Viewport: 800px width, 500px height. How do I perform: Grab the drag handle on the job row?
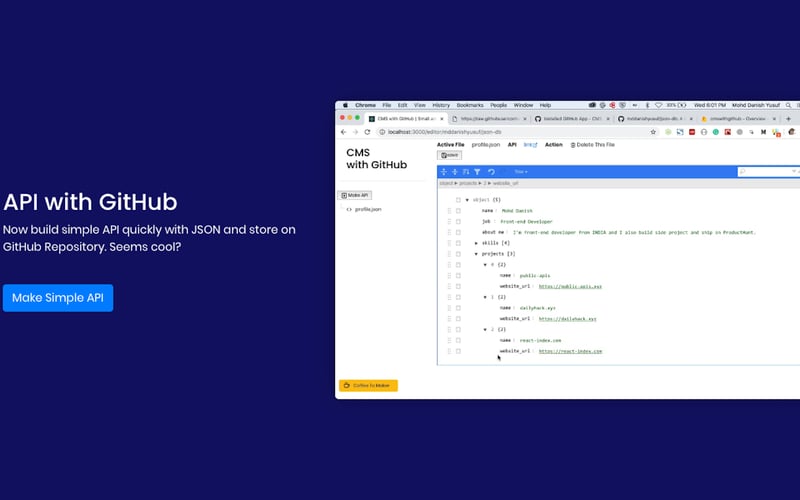(x=449, y=221)
